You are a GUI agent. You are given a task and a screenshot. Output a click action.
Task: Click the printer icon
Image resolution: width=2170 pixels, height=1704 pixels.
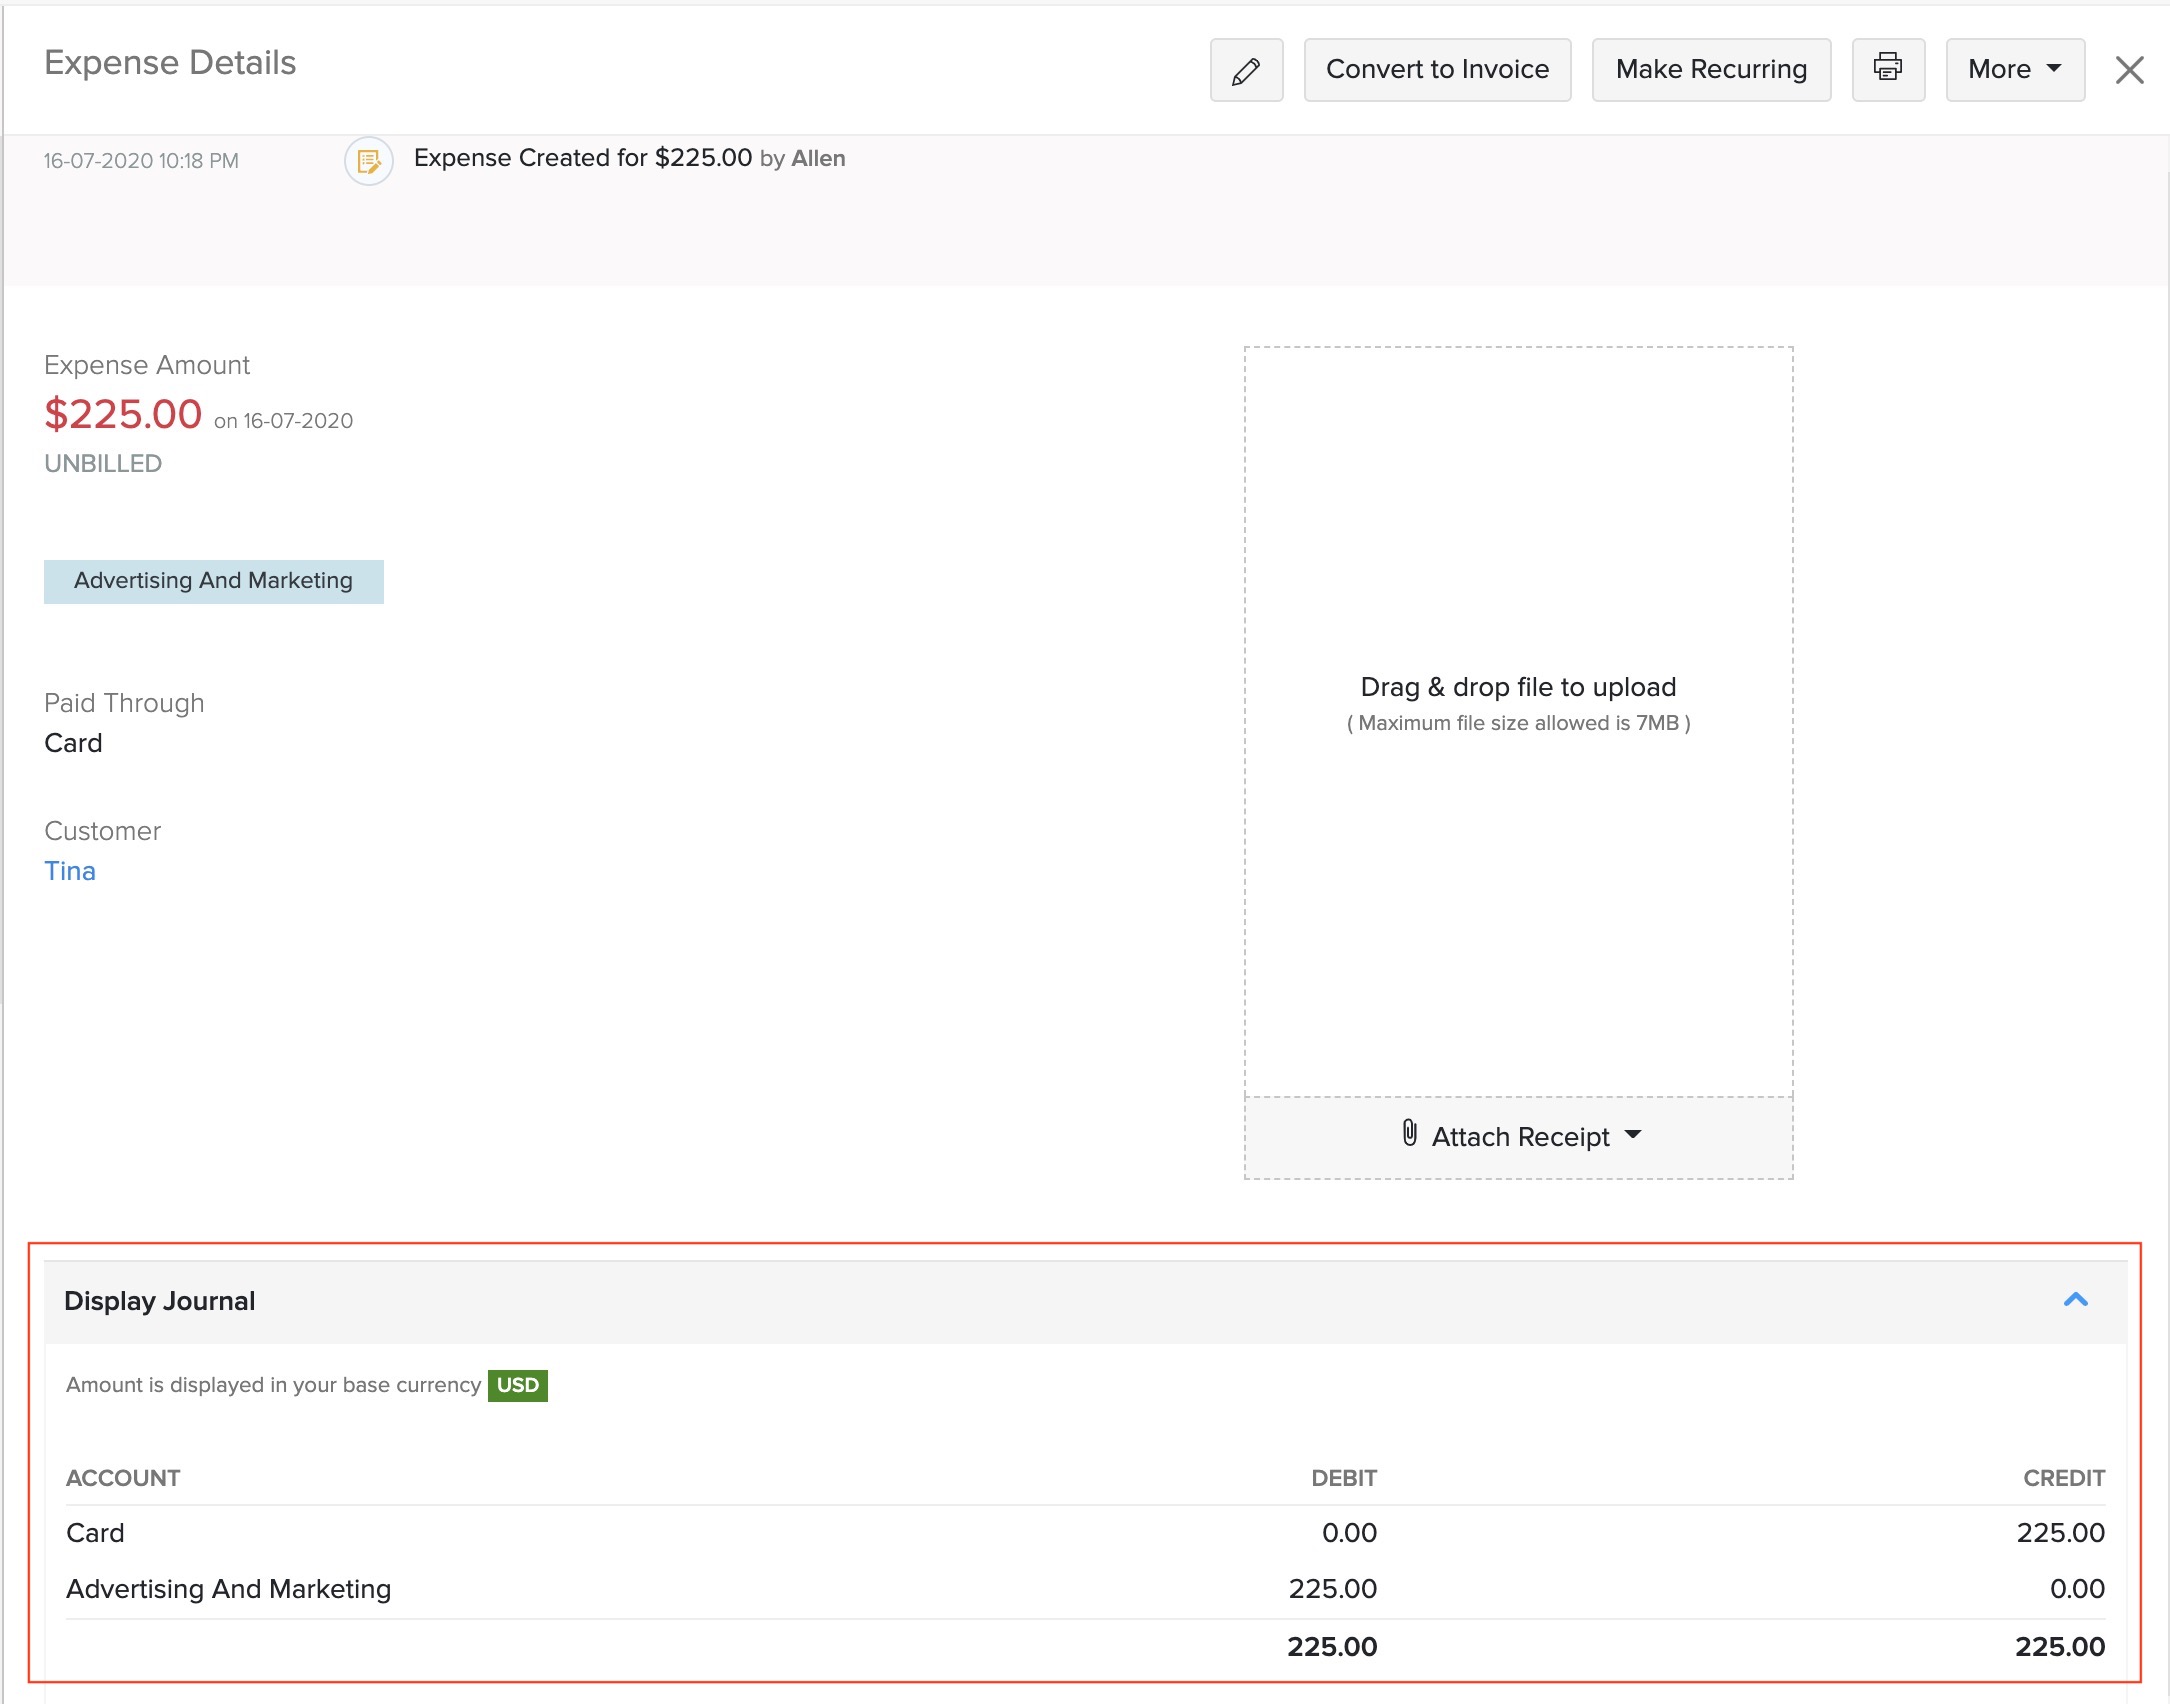(1887, 68)
